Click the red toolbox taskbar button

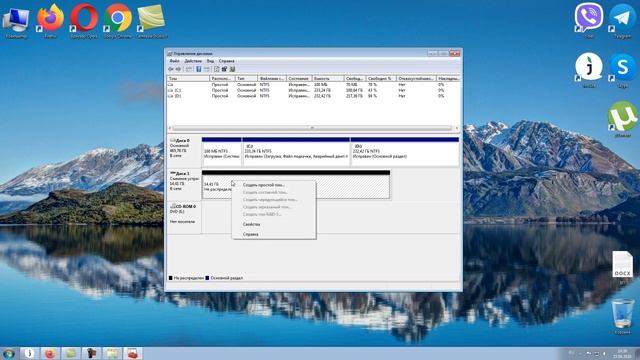click(133, 353)
